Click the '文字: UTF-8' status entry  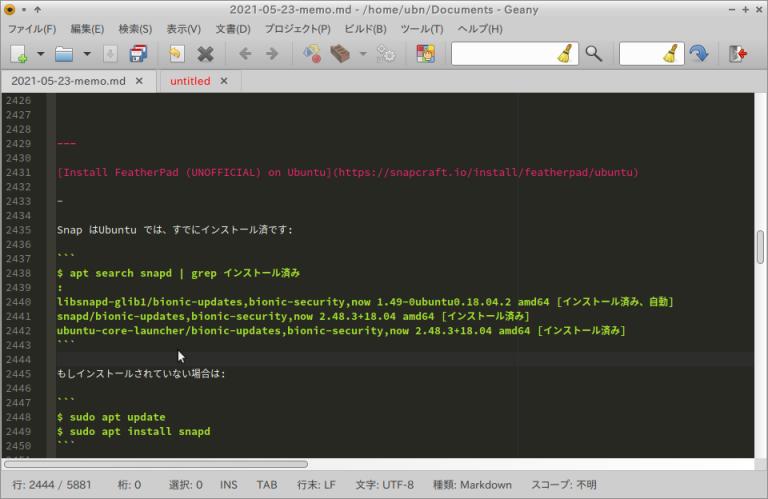coord(384,485)
